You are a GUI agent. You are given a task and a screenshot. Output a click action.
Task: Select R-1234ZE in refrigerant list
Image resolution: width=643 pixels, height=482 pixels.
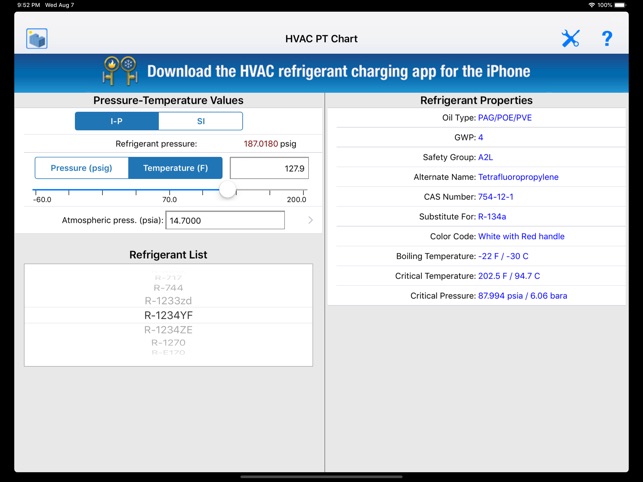click(x=168, y=330)
